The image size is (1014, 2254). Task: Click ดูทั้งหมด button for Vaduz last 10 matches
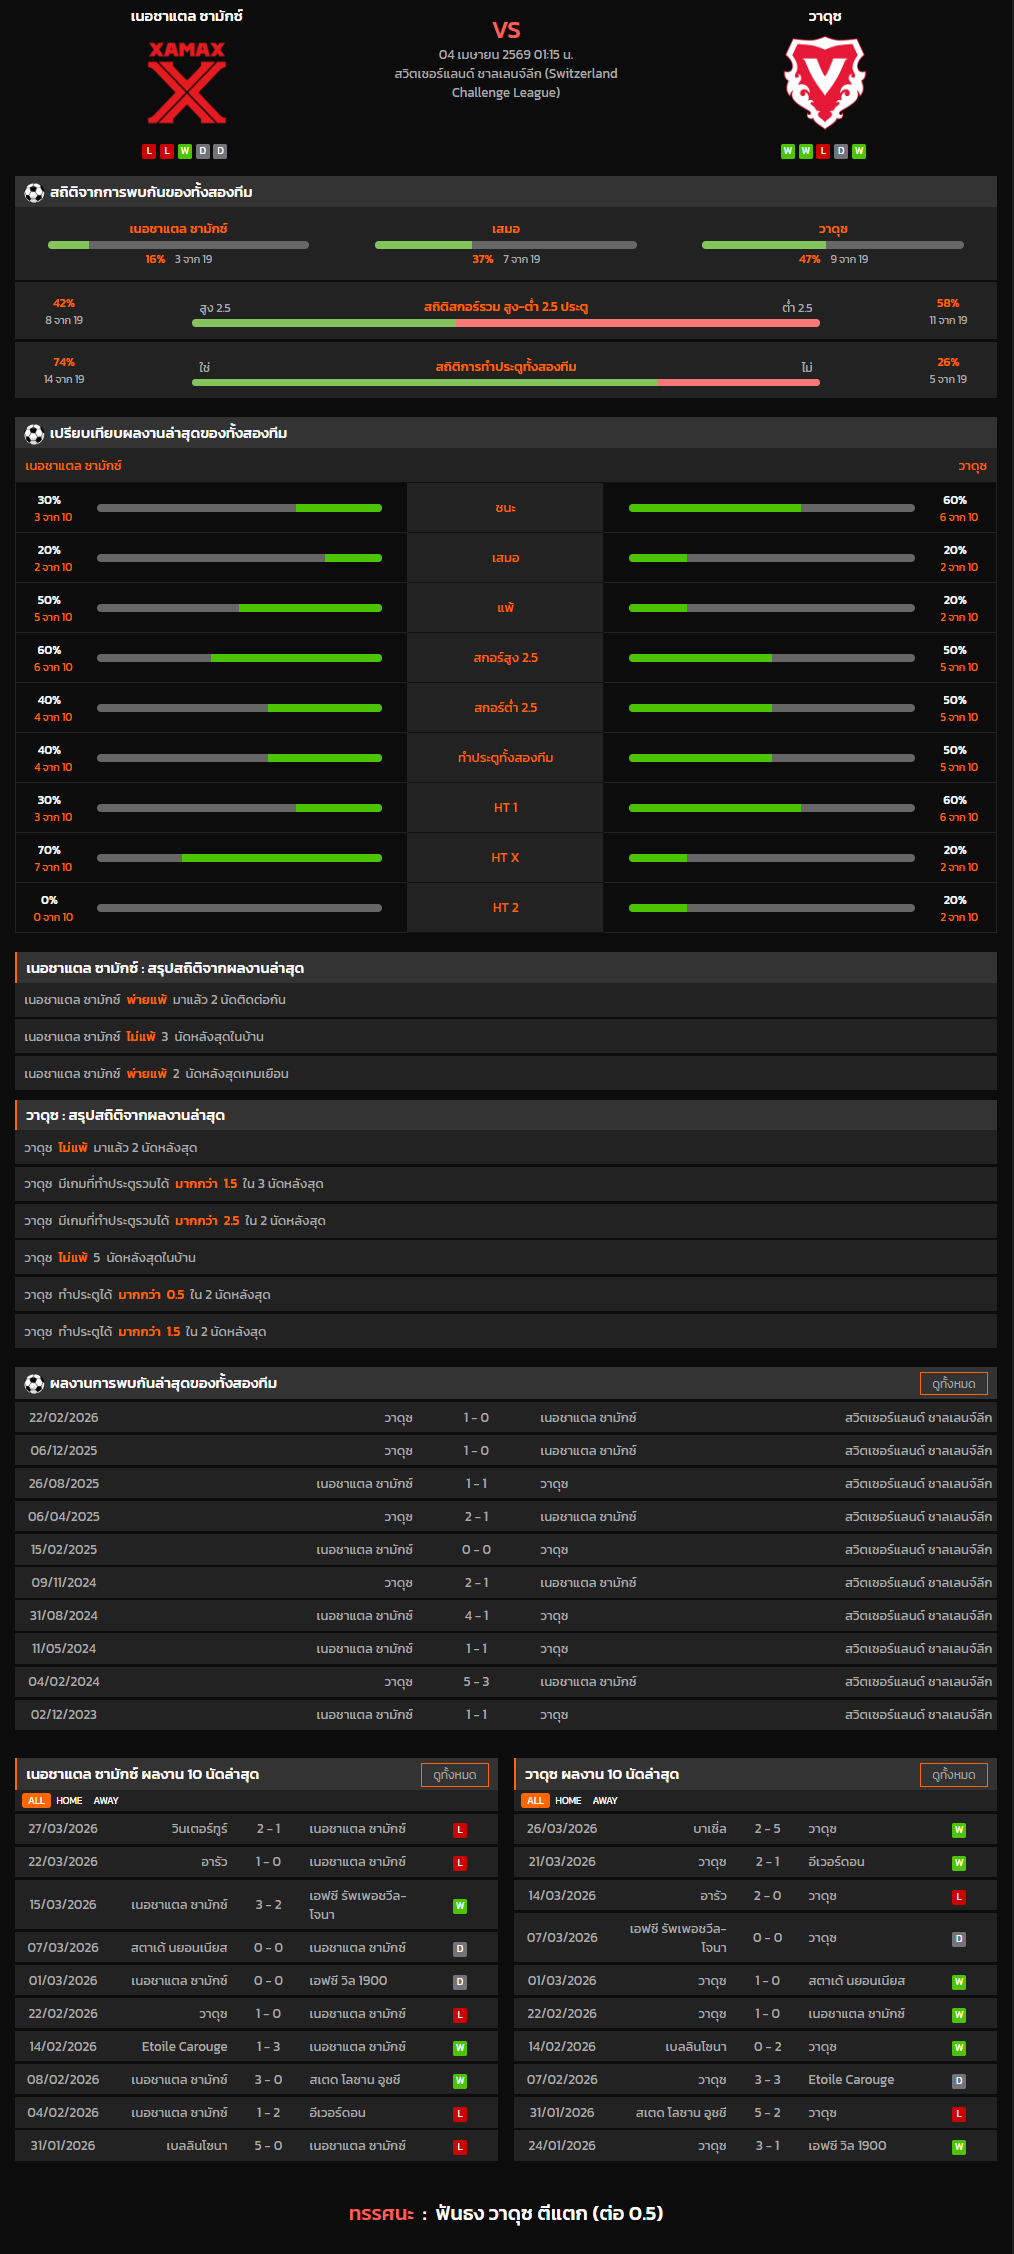click(x=953, y=1774)
